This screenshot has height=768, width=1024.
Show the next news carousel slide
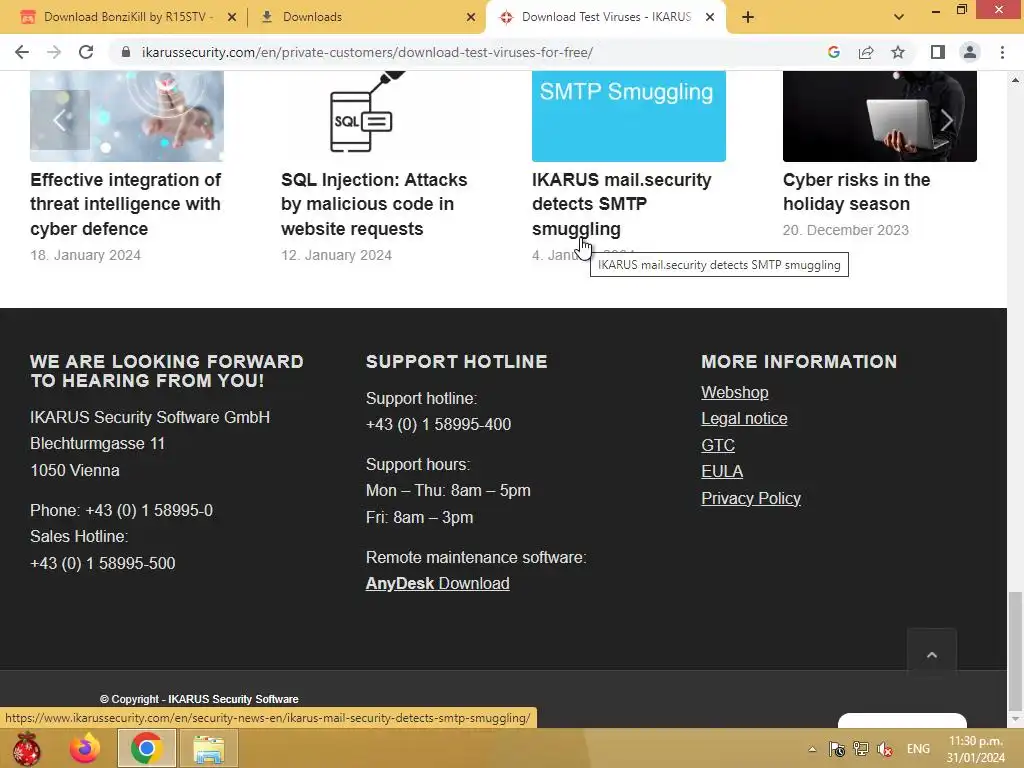coord(947,120)
